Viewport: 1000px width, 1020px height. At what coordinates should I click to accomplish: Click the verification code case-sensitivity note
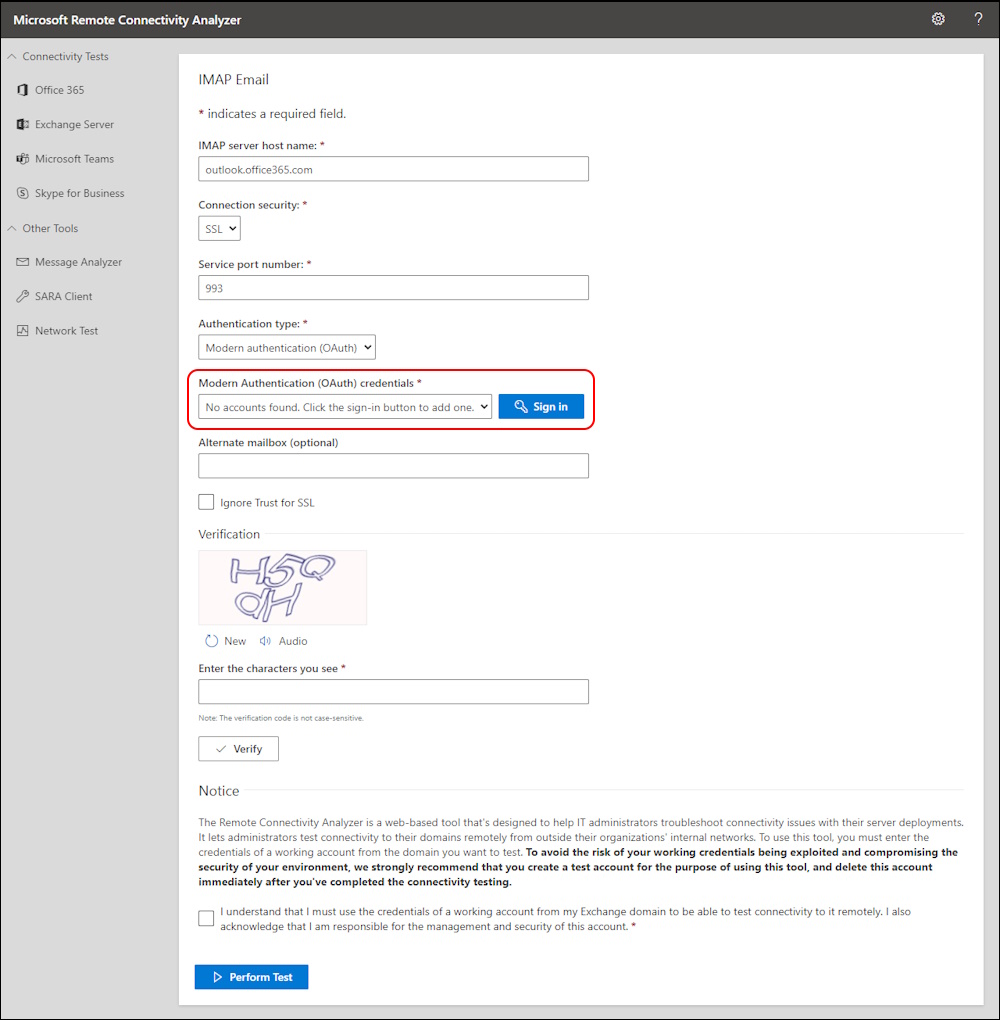(281, 718)
